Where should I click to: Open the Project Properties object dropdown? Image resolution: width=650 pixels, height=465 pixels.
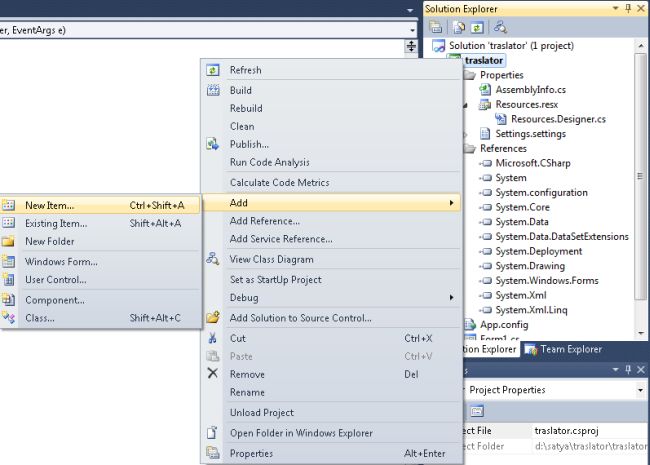[x=640, y=390]
